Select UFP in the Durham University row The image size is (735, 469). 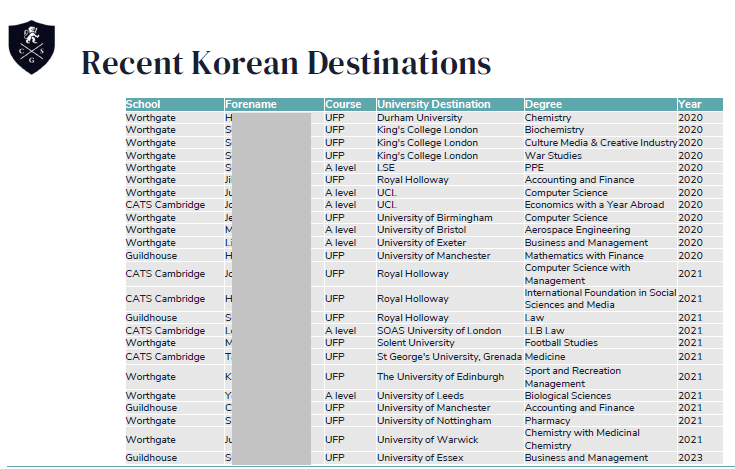point(350,118)
